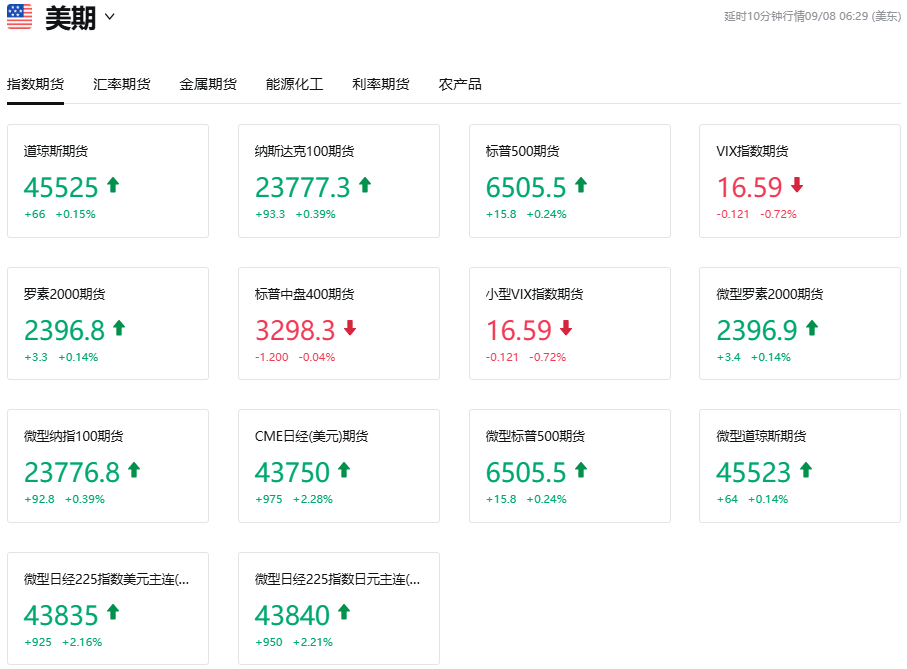The image size is (907, 669).
Task: Click the price 43750
Action: pos(292,472)
